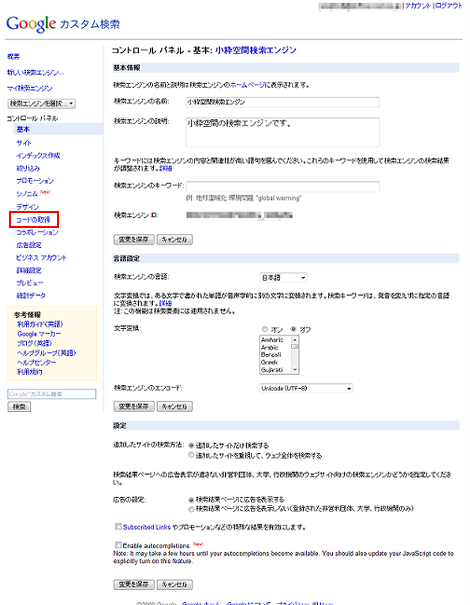Select Arabic in the language list
The height and width of the screenshot is (605, 470).
[269, 347]
